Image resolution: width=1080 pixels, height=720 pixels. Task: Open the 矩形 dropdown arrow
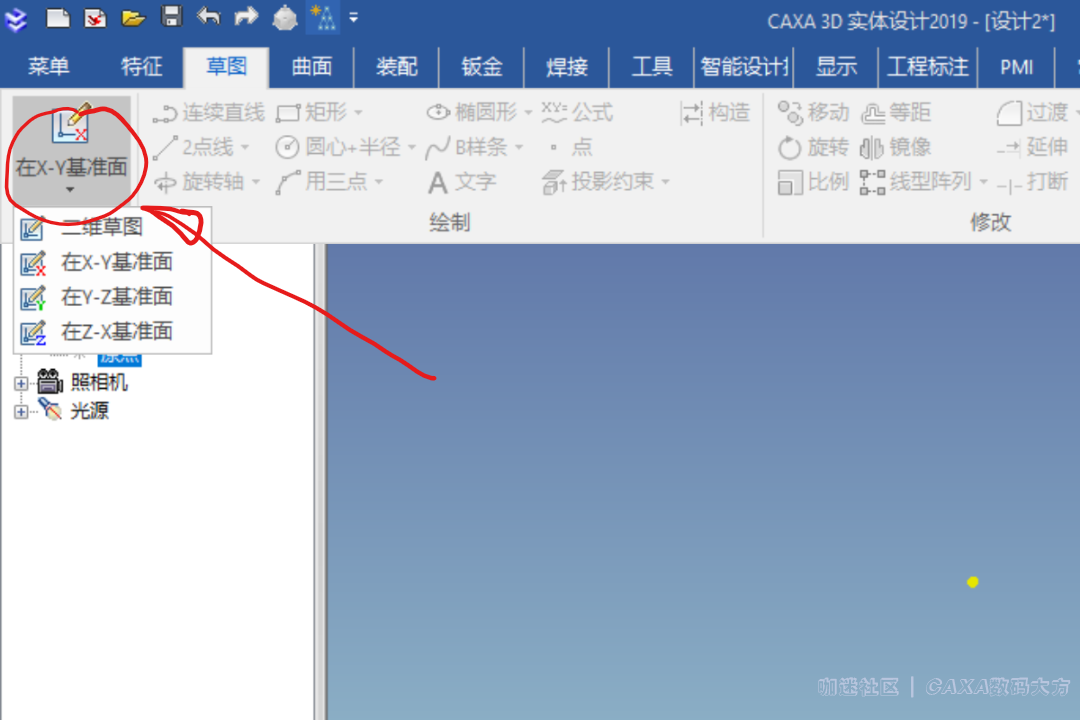tap(358, 112)
